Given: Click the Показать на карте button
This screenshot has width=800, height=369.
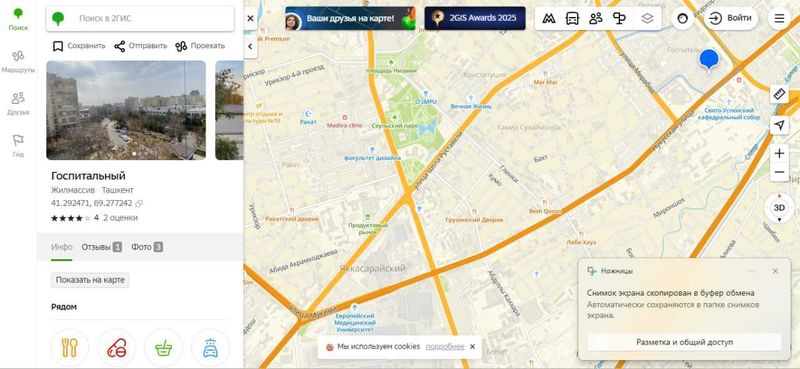Looking at the screenshot, I should pyautogui.click(x=90, y=280).
